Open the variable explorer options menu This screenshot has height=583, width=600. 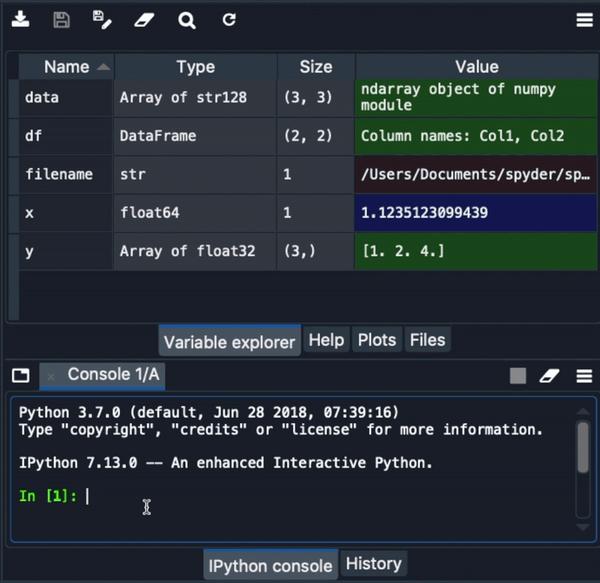tap(584, 19)
